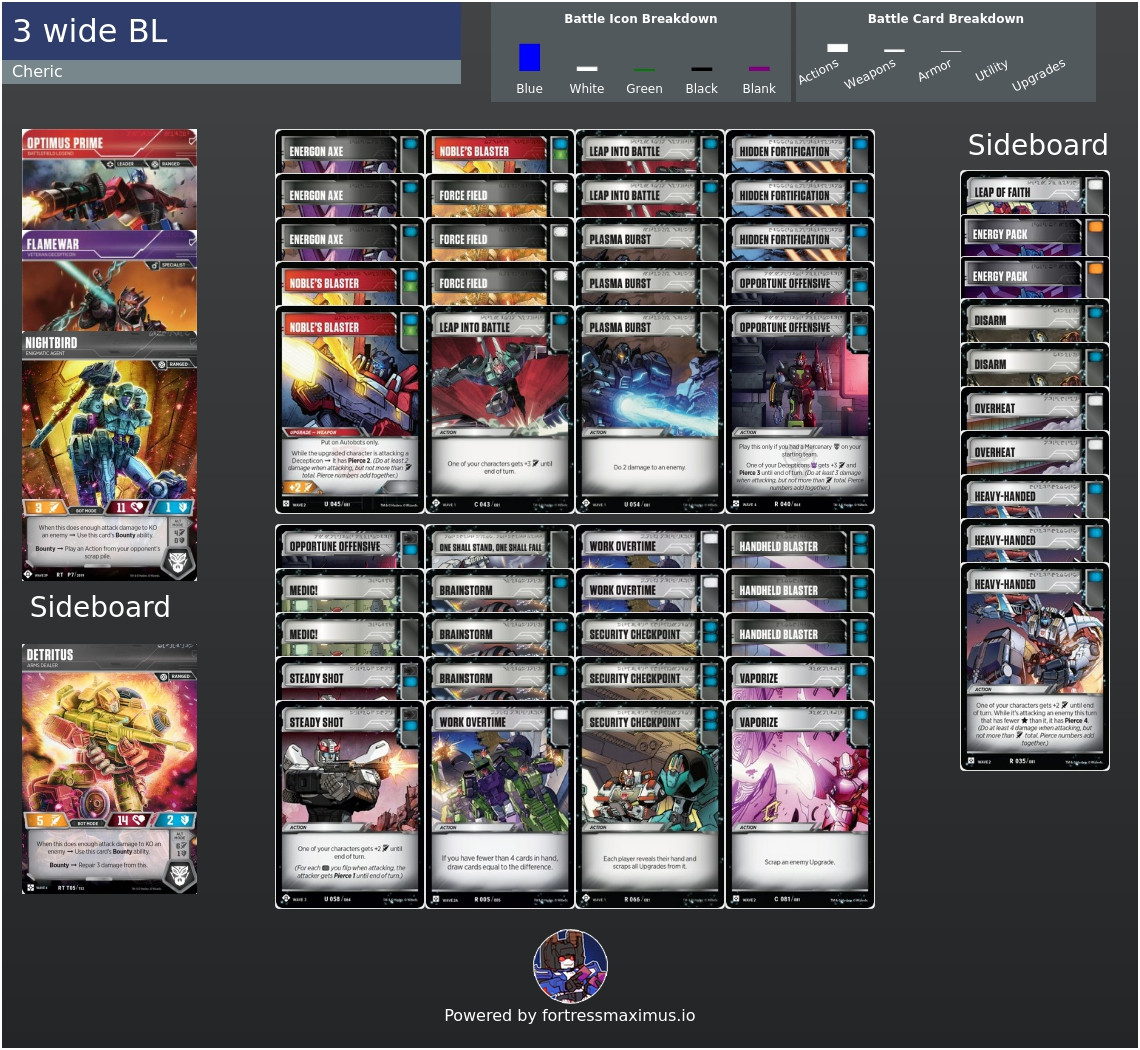The image size is (1140, 1050).
Task: Click the Sideboard heading above Detritus
Action: point(100,607)
